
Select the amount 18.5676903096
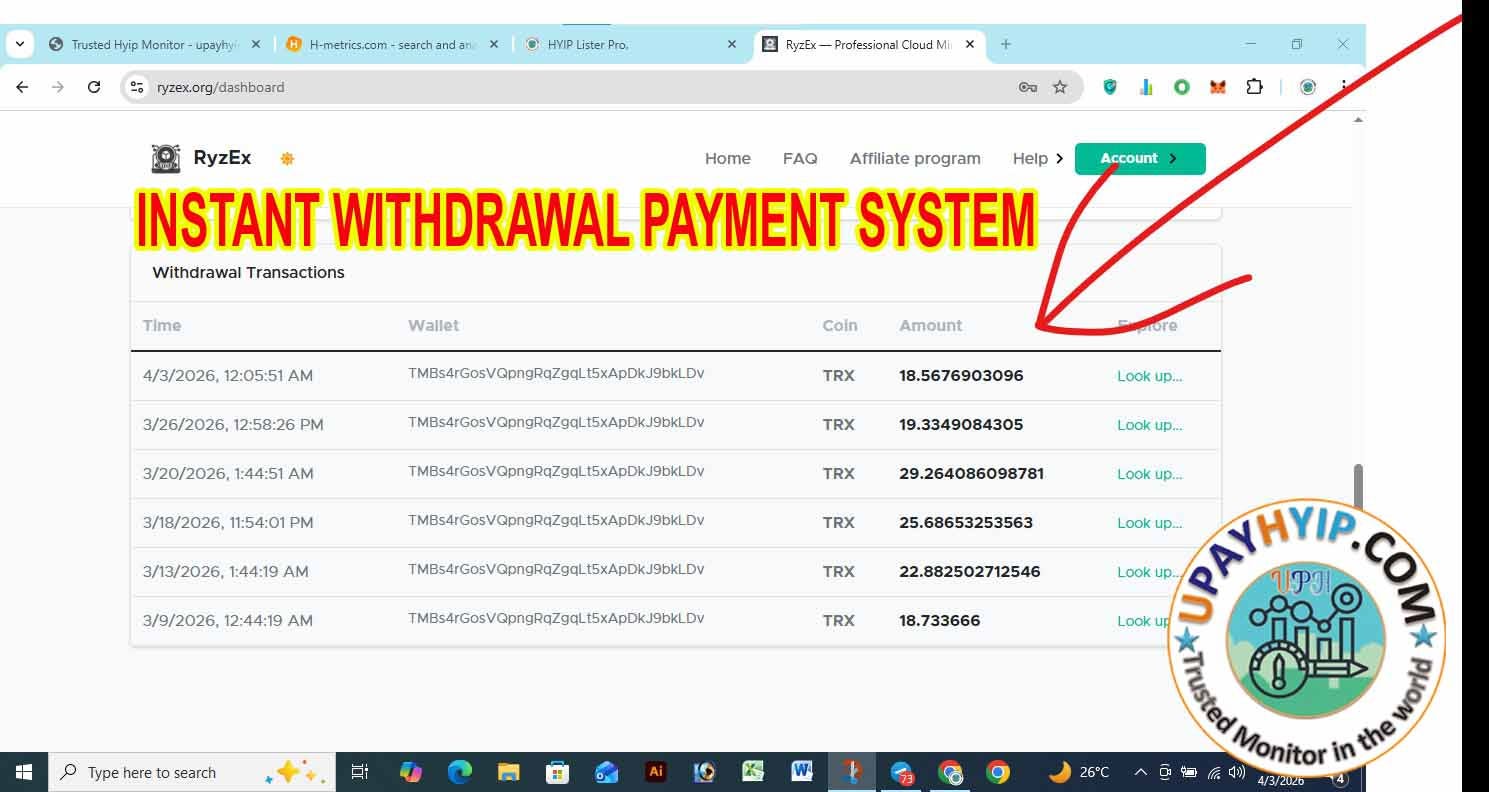[x=961, y=376]
